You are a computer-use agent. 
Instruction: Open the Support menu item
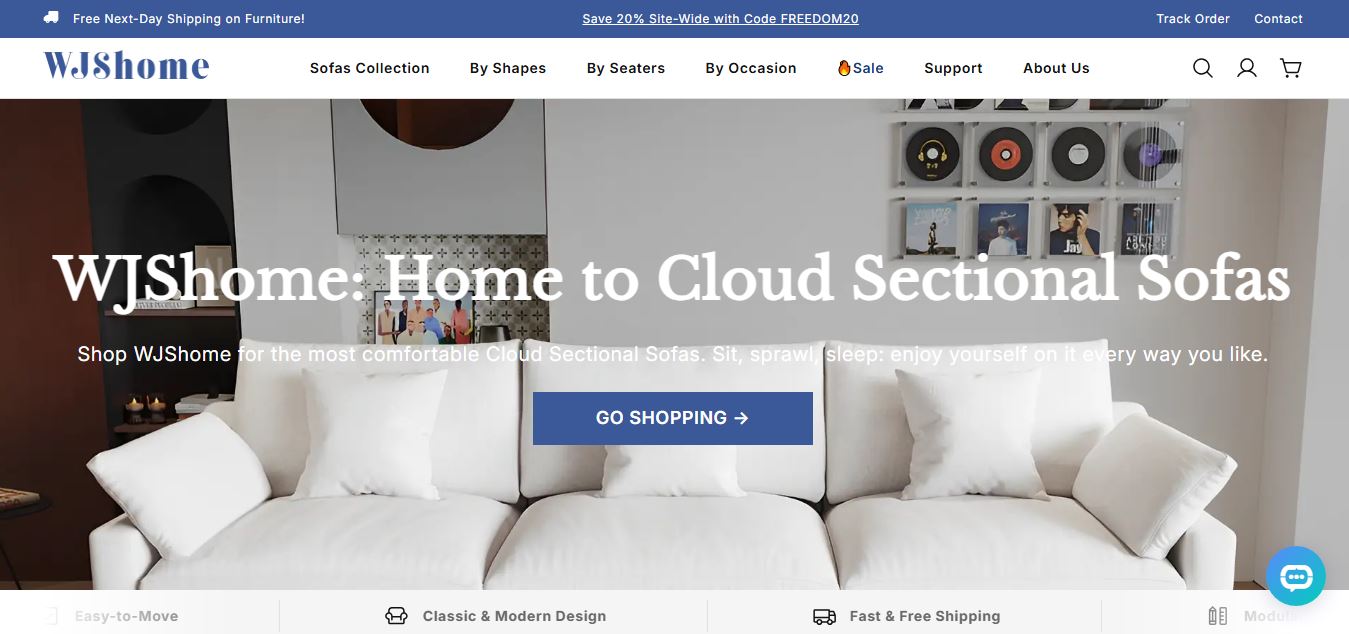953,68
